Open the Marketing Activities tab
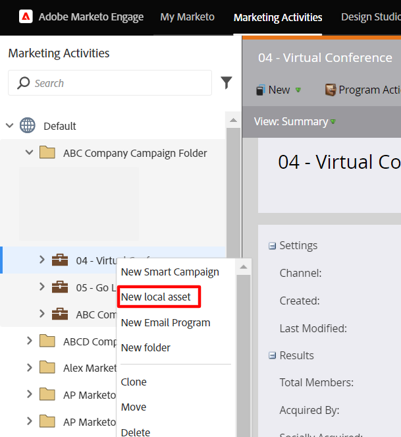This screenshot has width=401, height=437. click(278, 17)
